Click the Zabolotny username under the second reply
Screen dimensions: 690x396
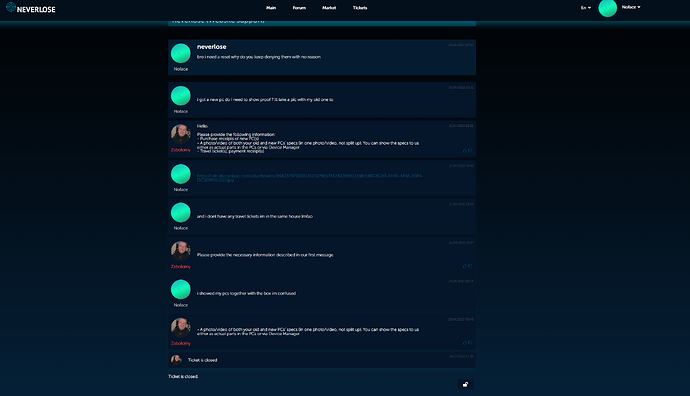[x=180, y=267]
